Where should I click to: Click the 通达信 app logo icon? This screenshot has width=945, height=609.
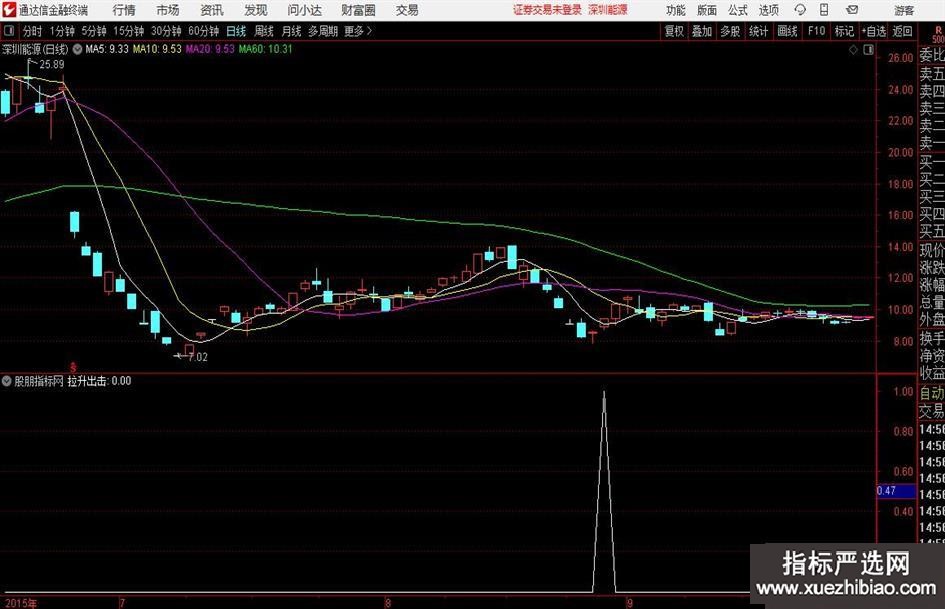(9, 10)
